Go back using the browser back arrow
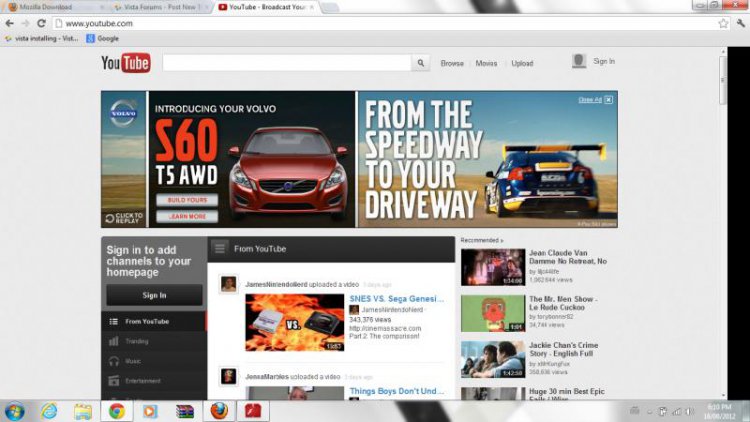 pos(9,23)
